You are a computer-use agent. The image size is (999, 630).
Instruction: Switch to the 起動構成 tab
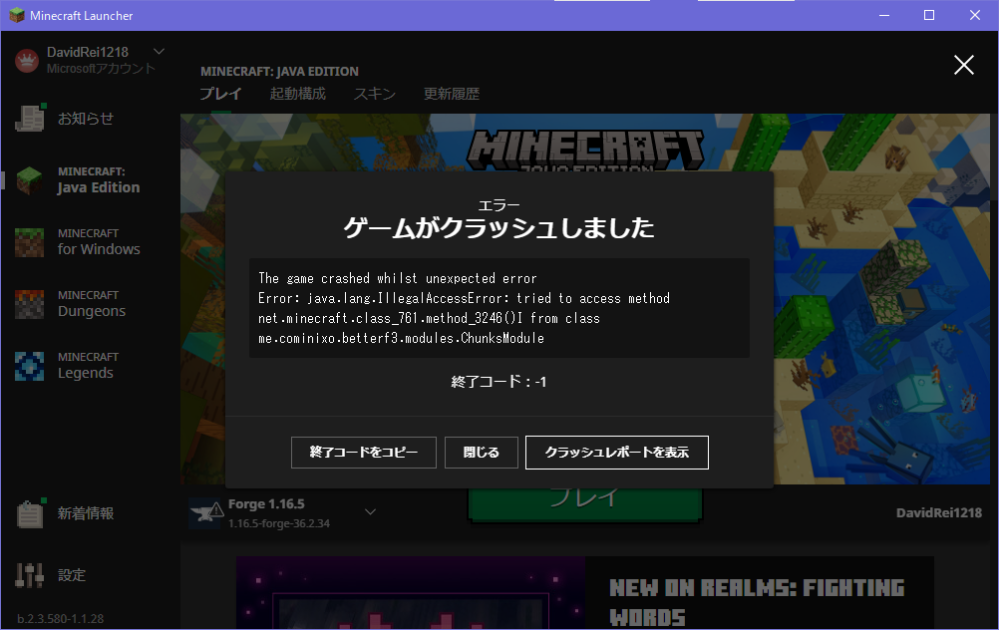tap(298, 94)
